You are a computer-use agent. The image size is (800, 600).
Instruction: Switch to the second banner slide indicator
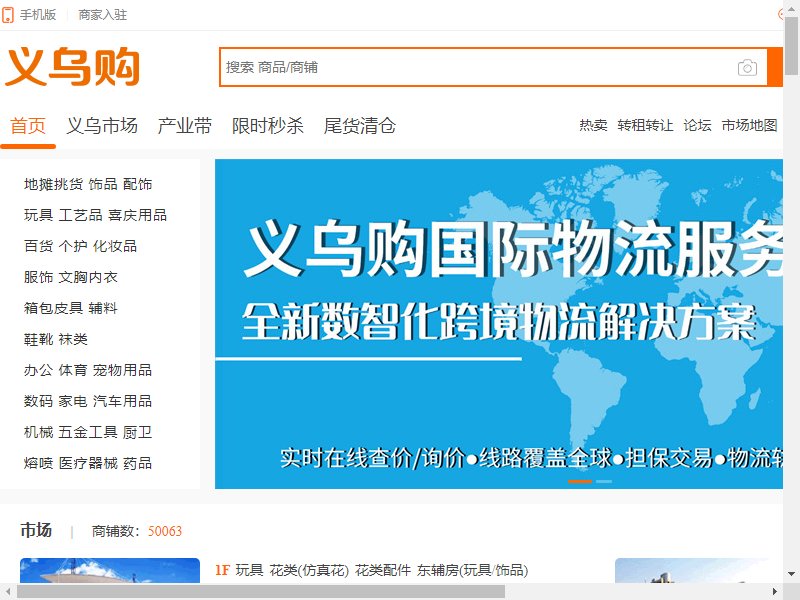604,481
